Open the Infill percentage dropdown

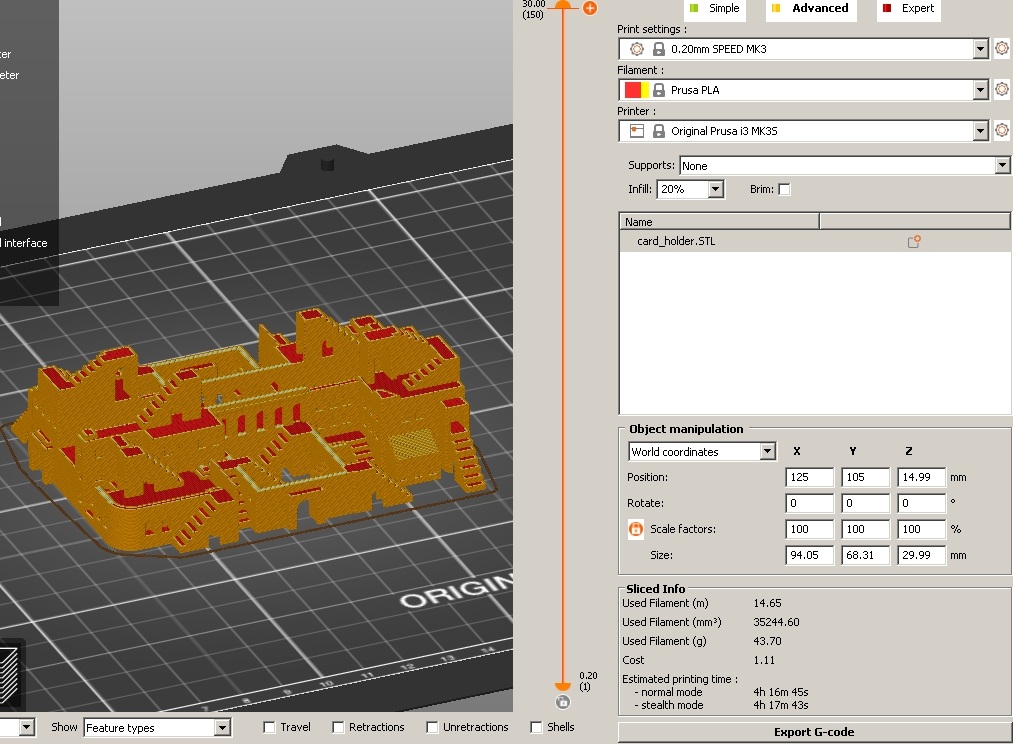point(715,189)
